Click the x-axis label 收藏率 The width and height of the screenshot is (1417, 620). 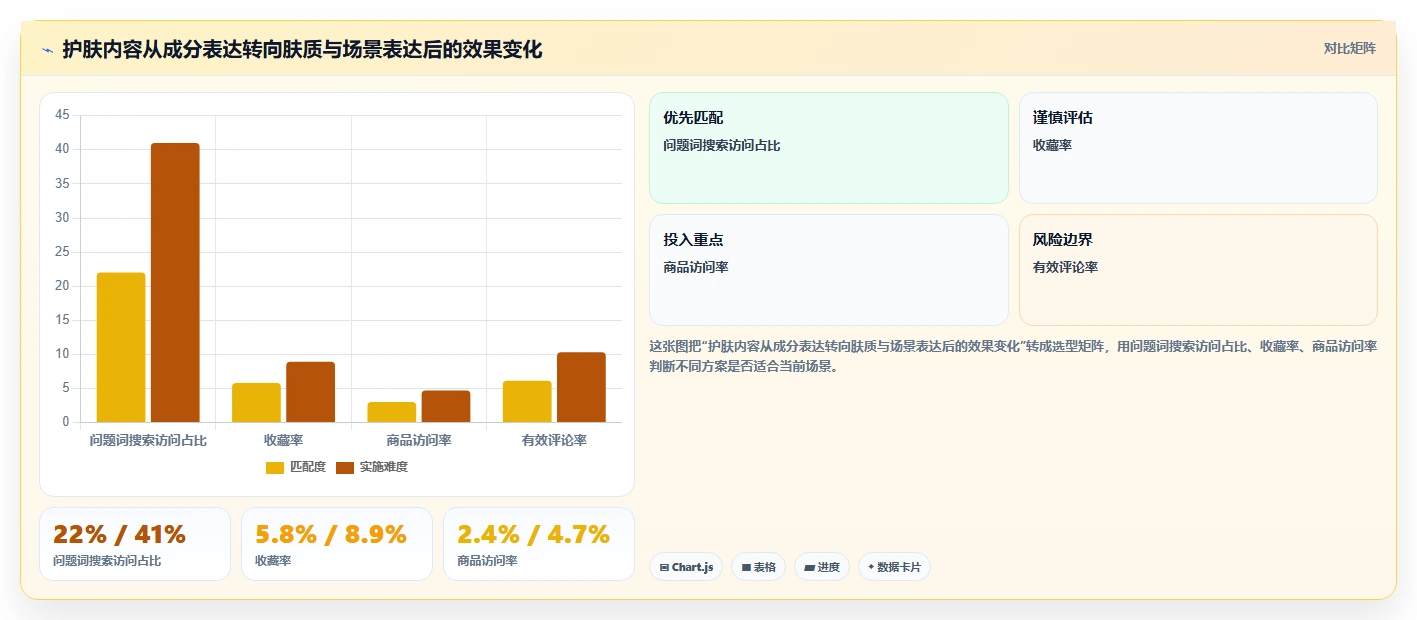point(283,440)
